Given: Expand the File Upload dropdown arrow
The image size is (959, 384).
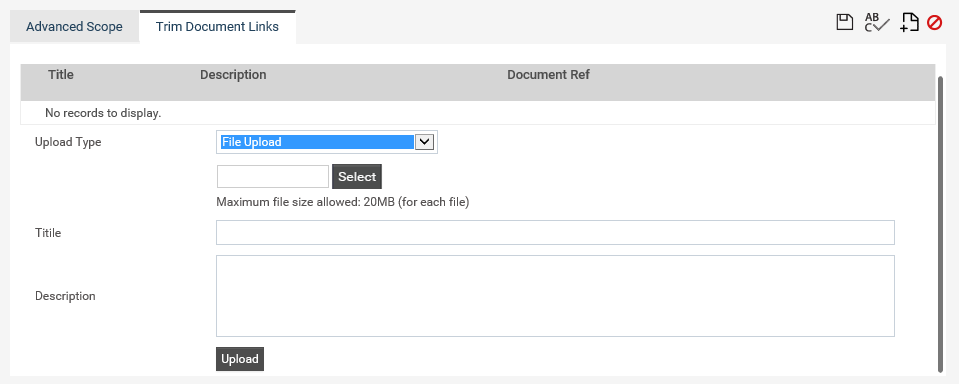Looking at the screenshot, I should tap(424, 142).
